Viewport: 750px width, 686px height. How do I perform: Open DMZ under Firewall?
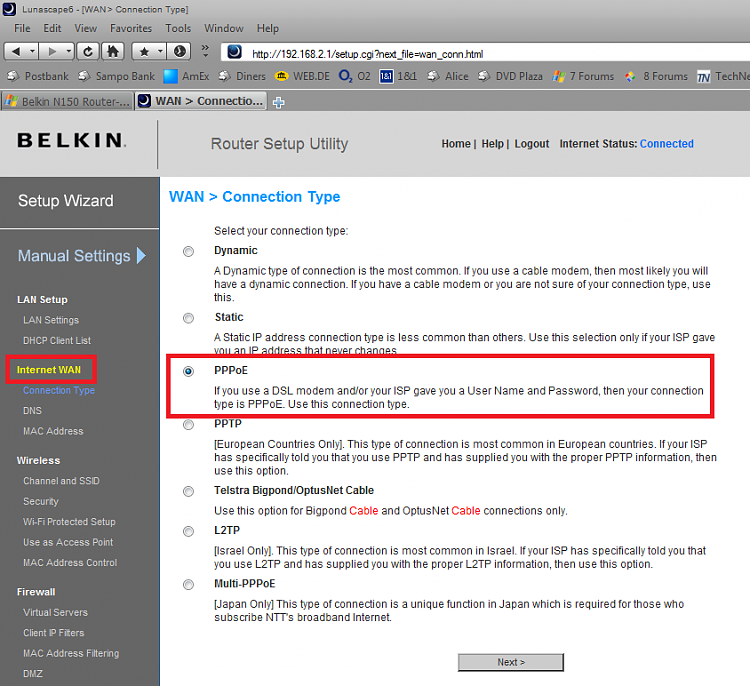(x=33, y=674)
